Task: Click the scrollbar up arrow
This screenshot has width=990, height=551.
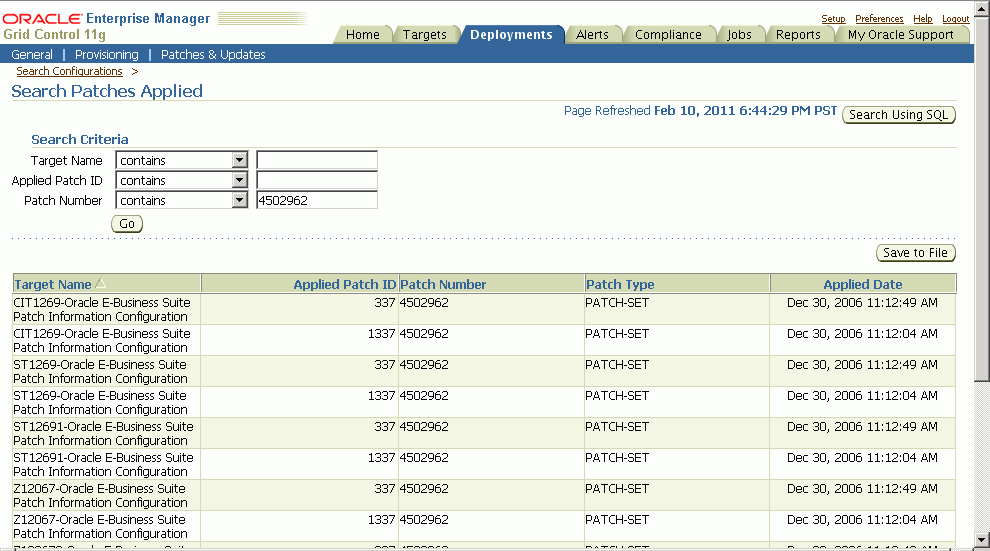Action: tap(982, 8)
